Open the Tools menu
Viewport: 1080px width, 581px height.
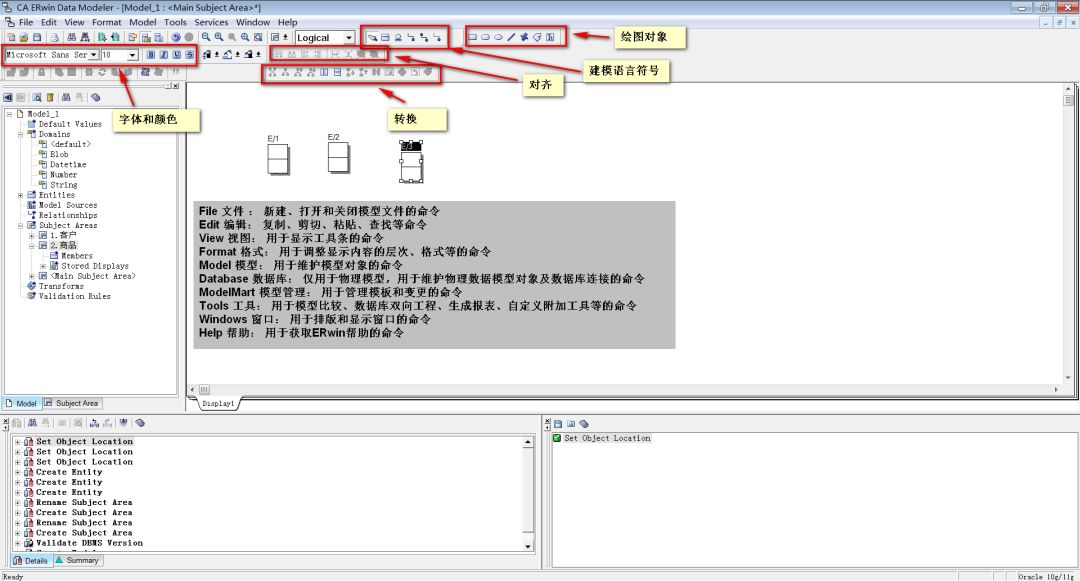[175, 22]
